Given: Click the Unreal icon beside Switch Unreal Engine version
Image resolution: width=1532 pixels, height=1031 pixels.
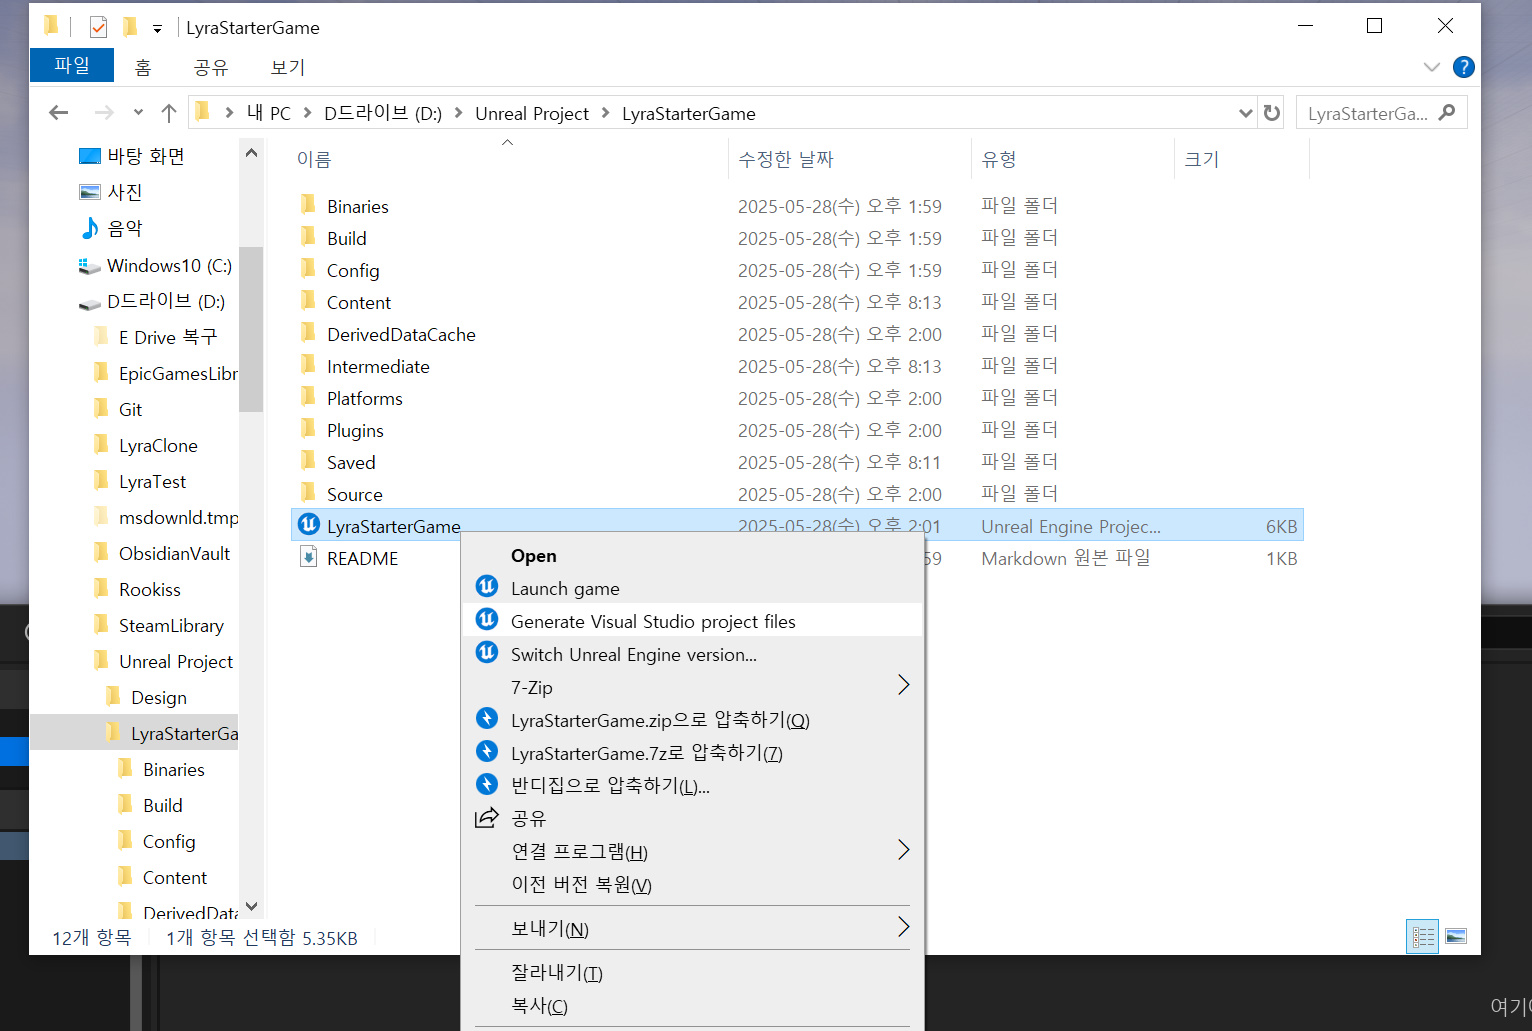Looking at the screenshot, I should coord(487,653).
